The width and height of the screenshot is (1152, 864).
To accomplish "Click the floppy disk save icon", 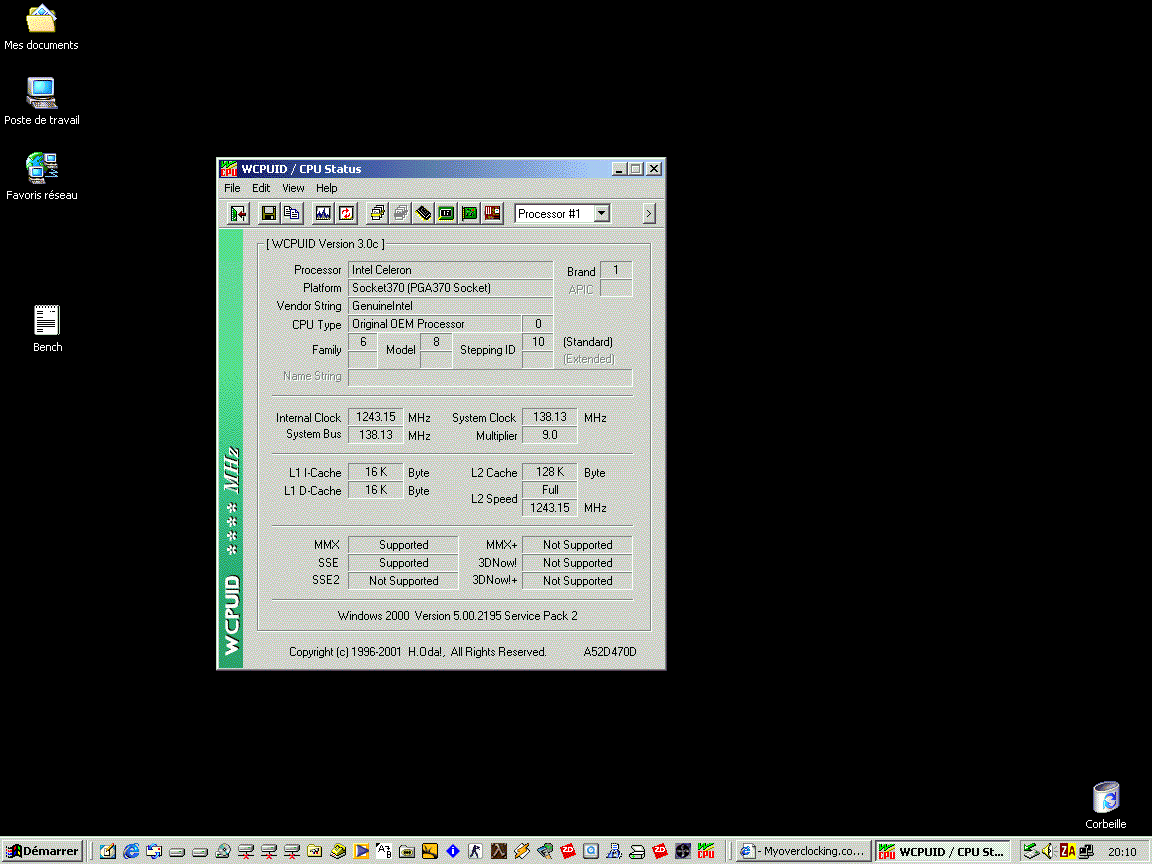I will tap(269, 214).
